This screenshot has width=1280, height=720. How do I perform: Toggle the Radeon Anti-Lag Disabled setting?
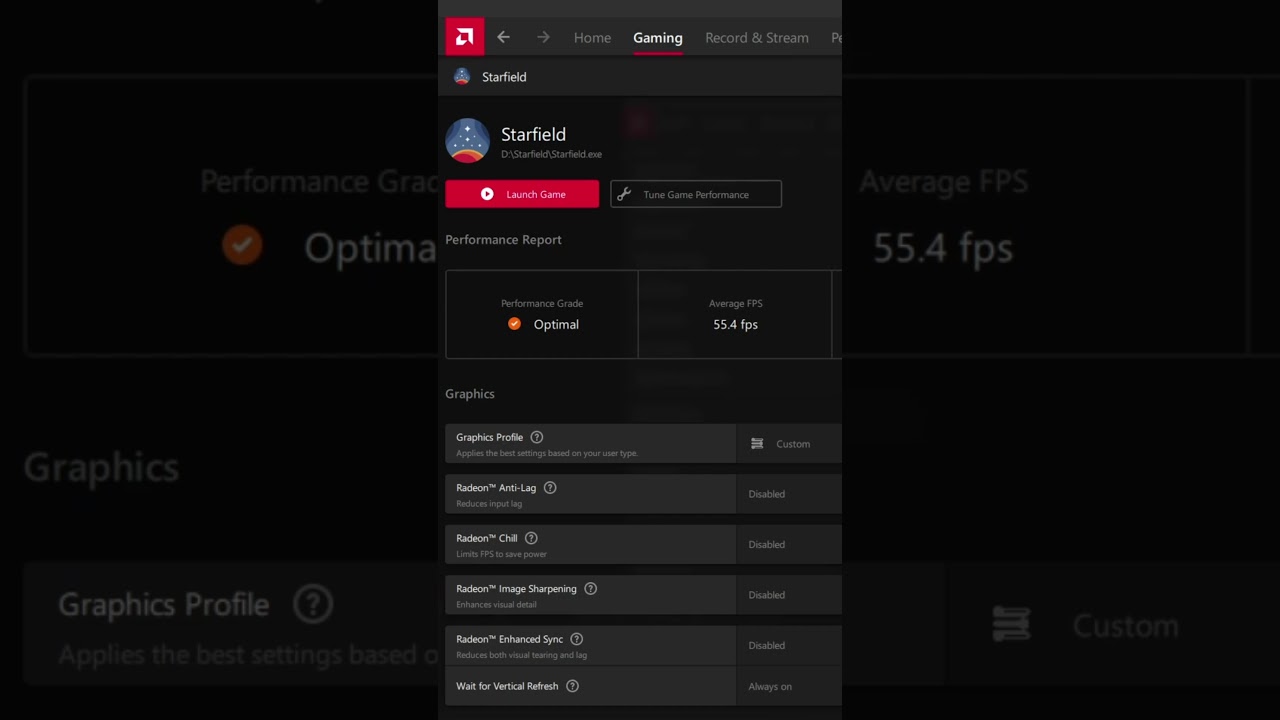(789, 494)
